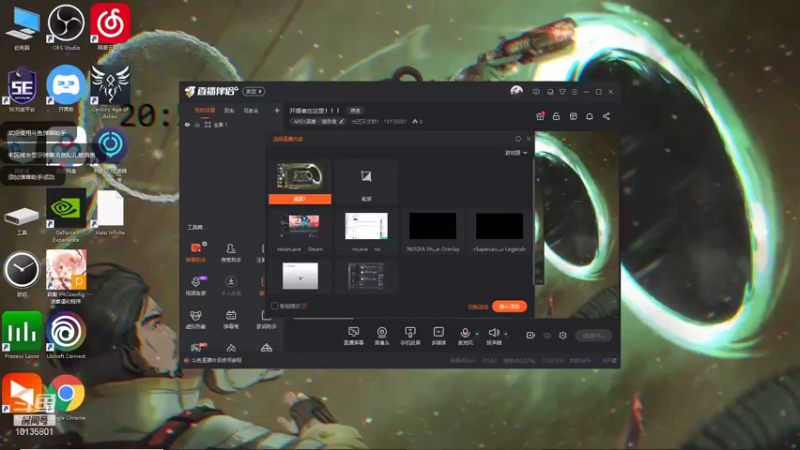
Task: Select the Steam window thumbnail
Action: tap(300, 232)
